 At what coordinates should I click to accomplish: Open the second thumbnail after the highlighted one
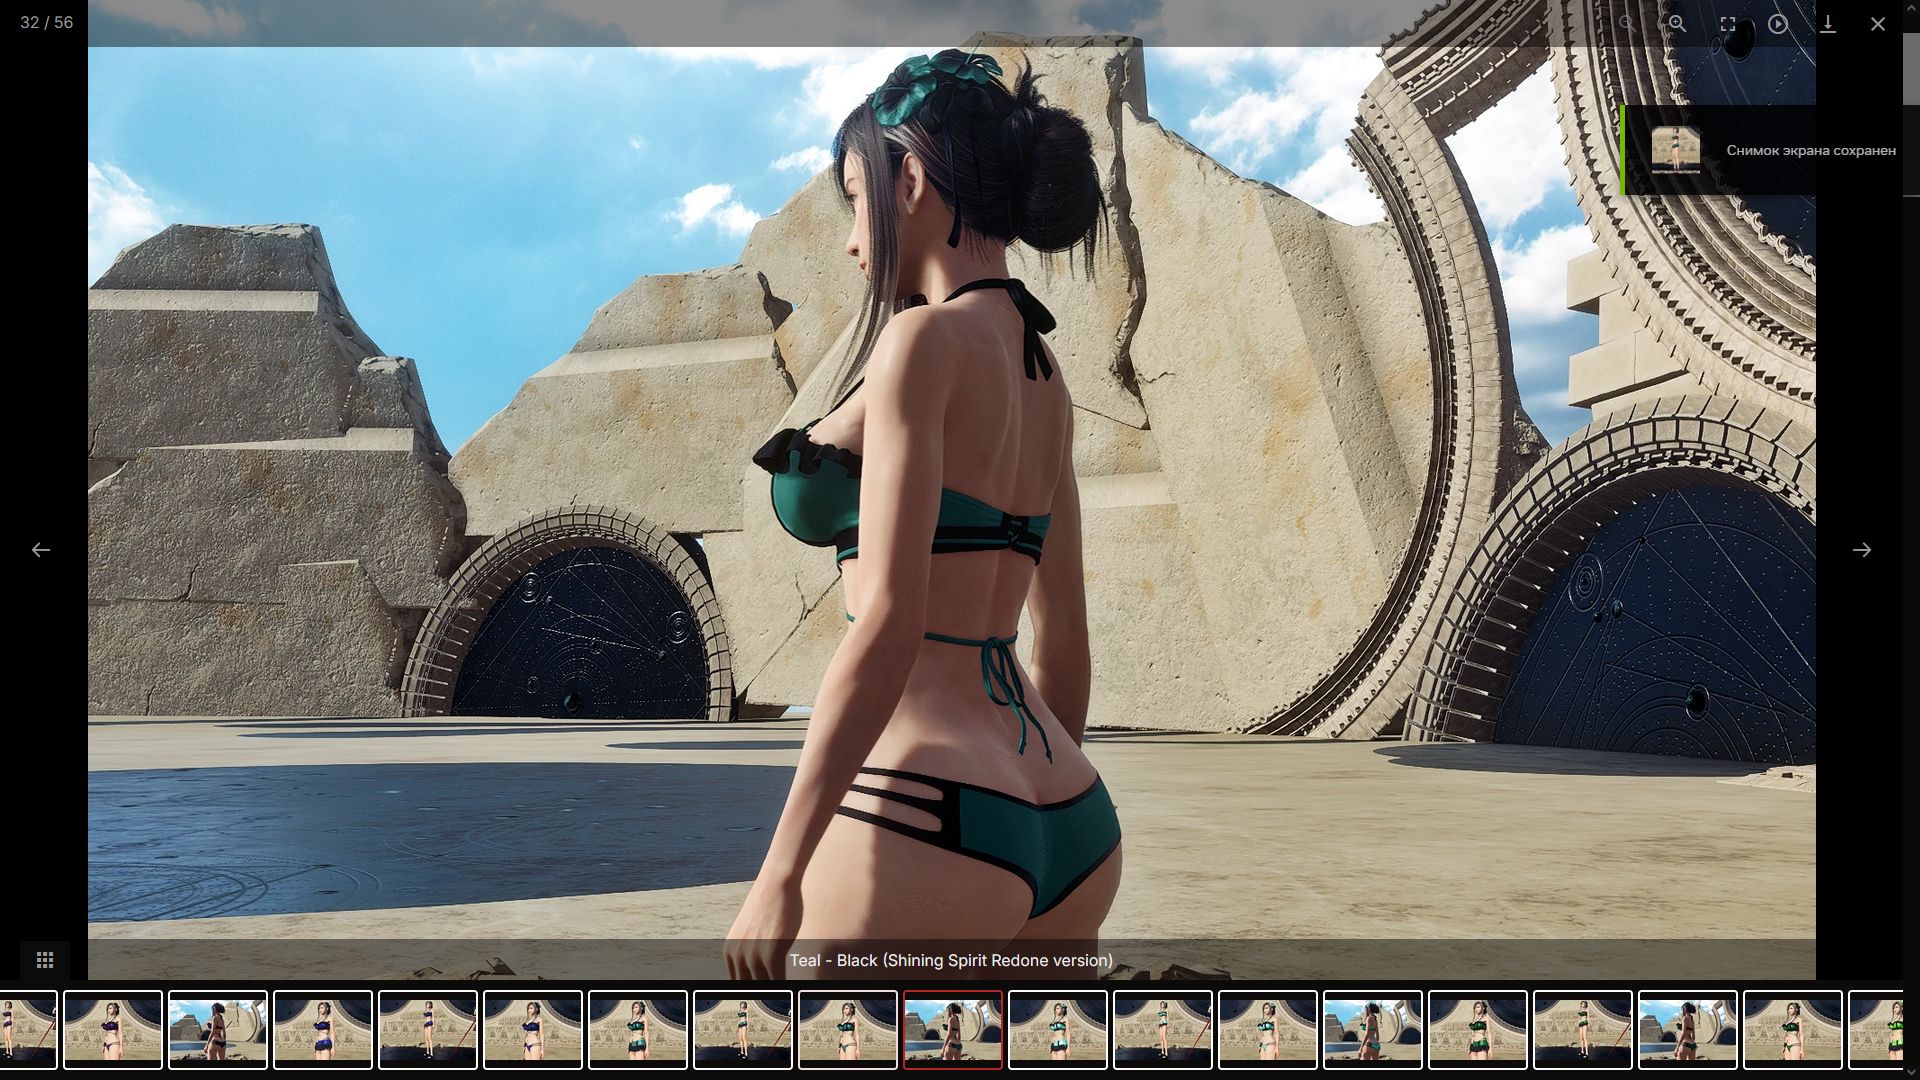tap(1162, 1030)
